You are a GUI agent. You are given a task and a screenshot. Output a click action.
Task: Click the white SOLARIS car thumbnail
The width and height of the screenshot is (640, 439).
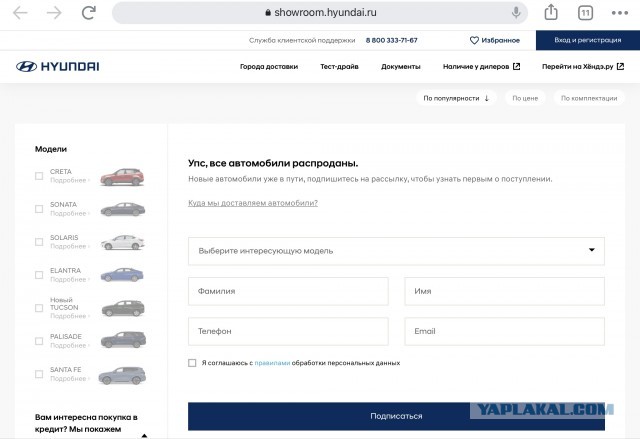coord(122,242)
